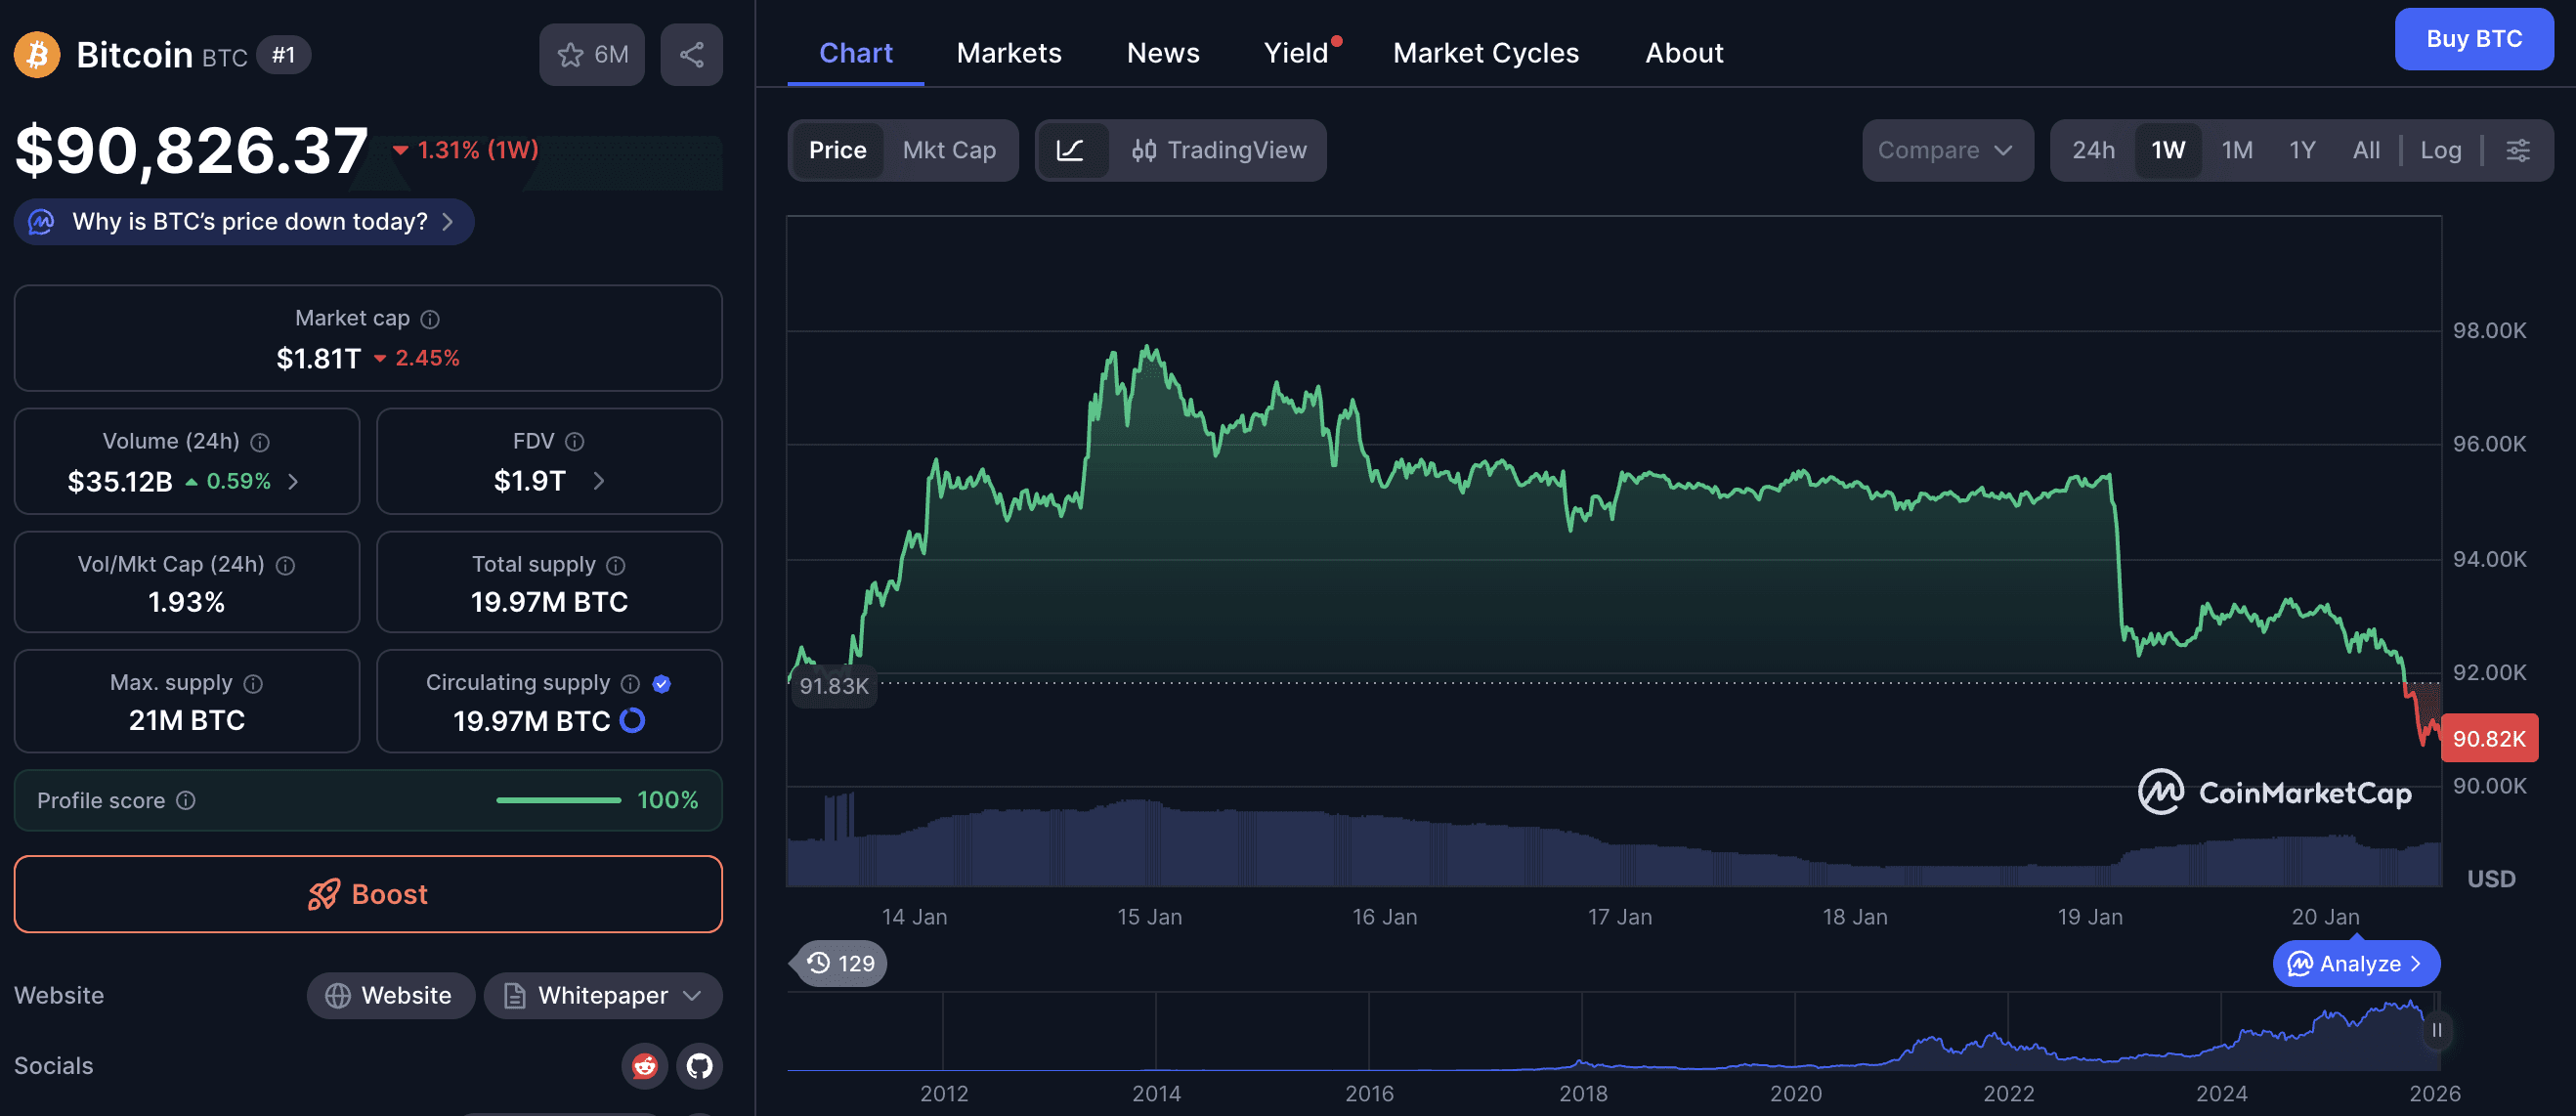Image resolution: width=2576 pixels, height=1116 pixels.
Task: Open Bitcoin's GitHub repository icon
Action: click(700, 1066)
